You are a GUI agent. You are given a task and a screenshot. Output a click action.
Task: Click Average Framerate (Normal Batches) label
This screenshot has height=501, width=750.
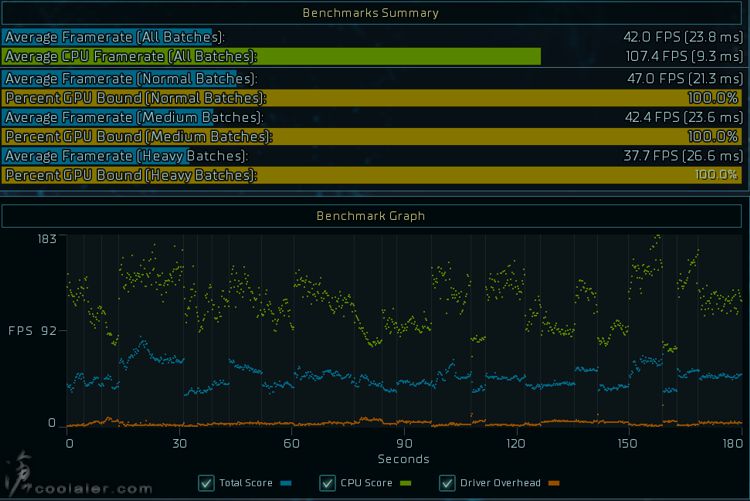(x=131, y=78)
